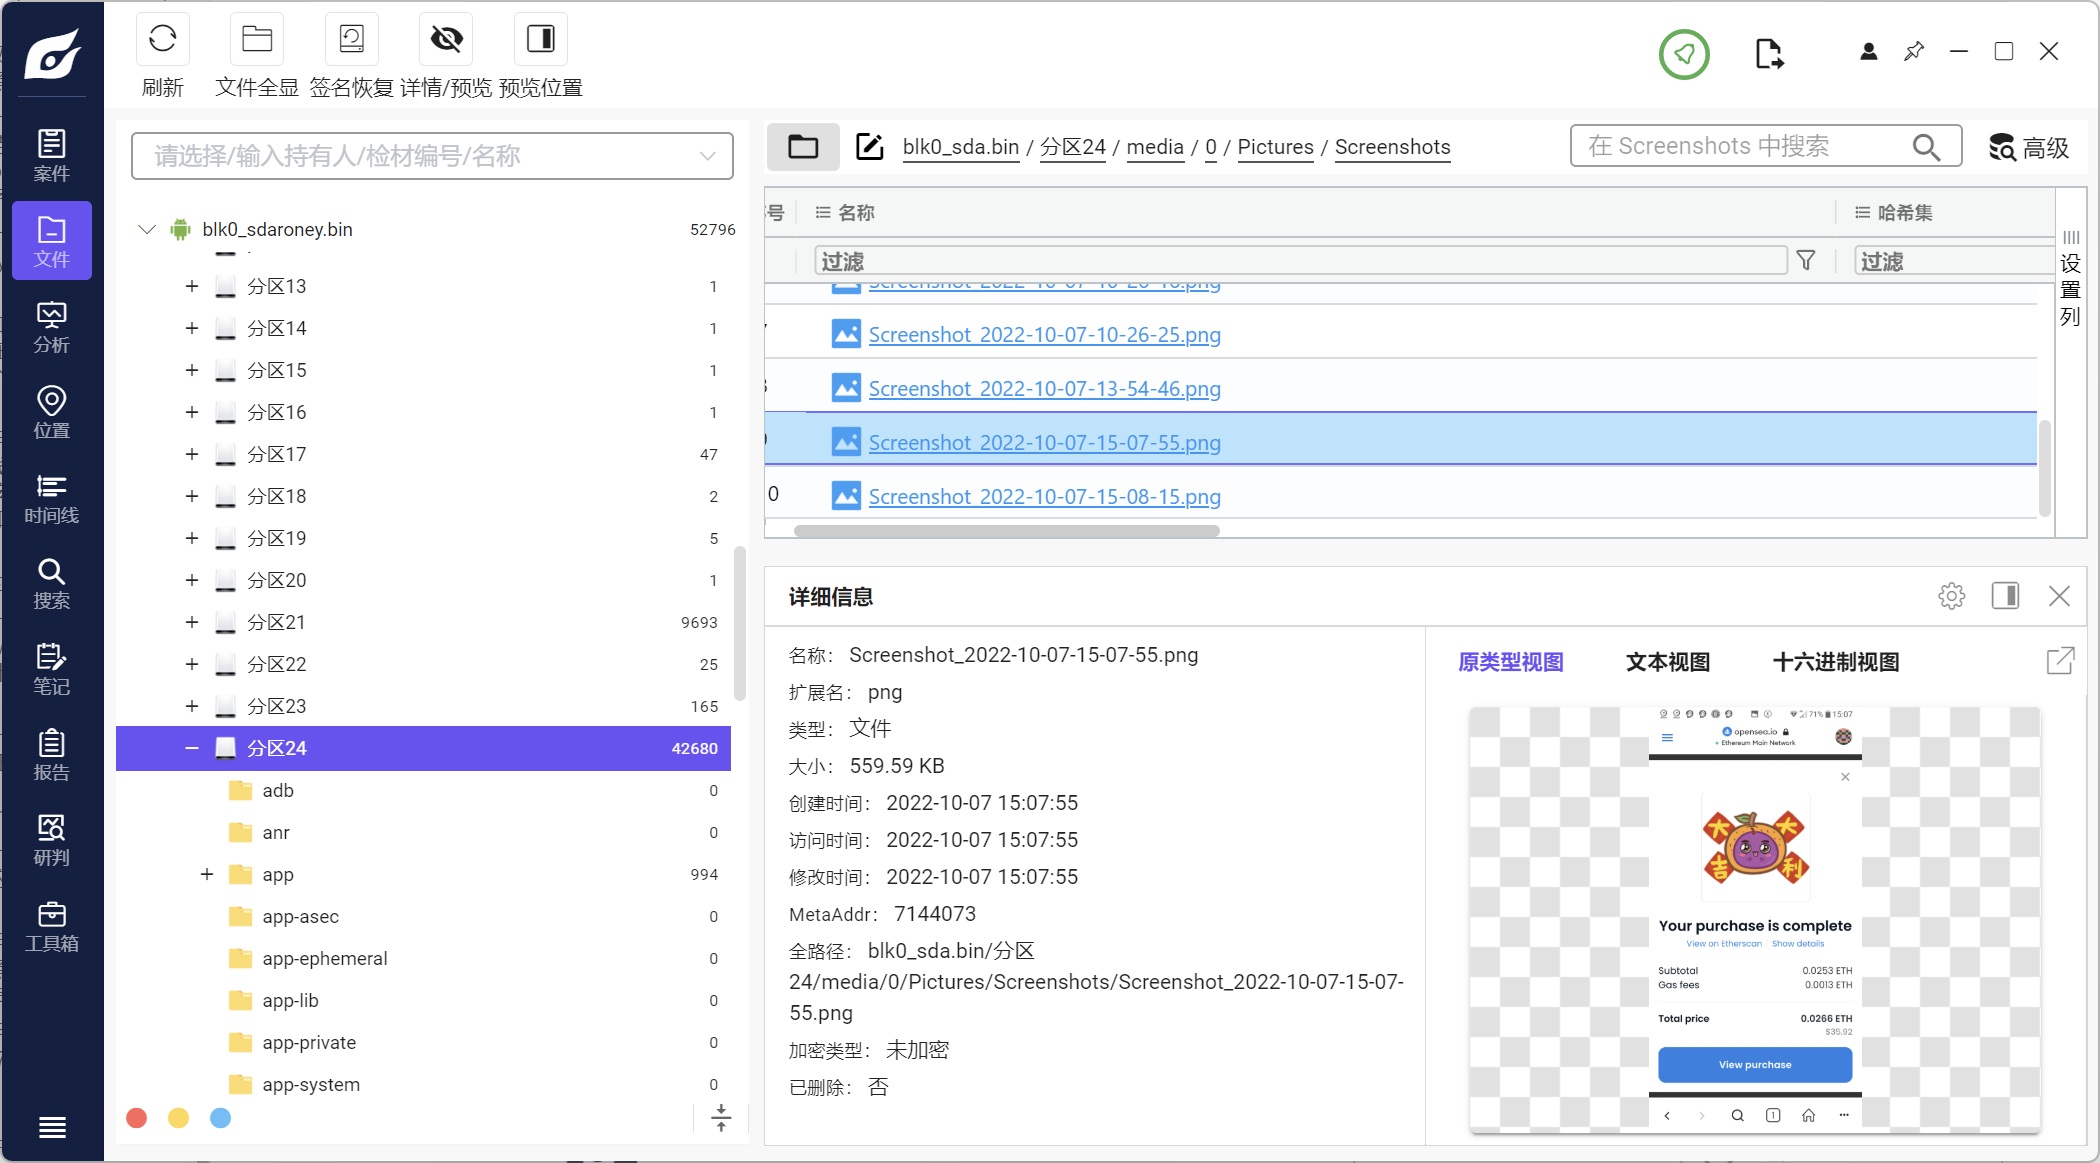Switch to 十六进制视图 tab
Viewport: 2100px width, 1163px height.
[x=1835, y=662]
